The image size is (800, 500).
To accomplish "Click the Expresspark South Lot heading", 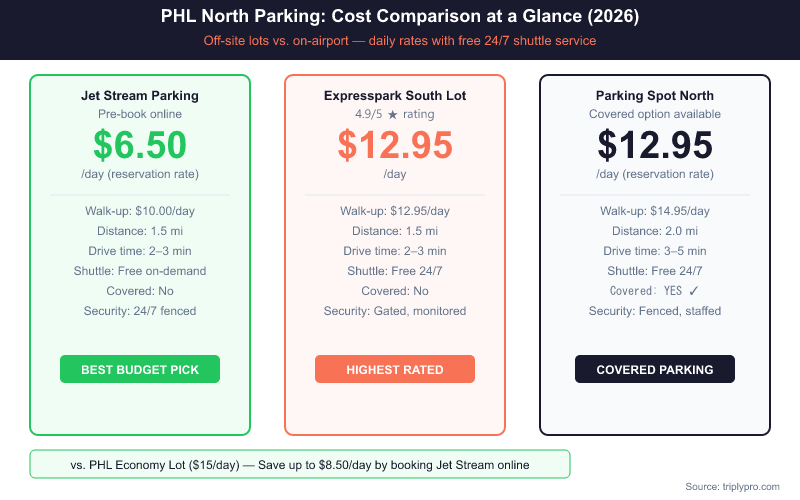I will pyautogui.click(x=395, y=96).
